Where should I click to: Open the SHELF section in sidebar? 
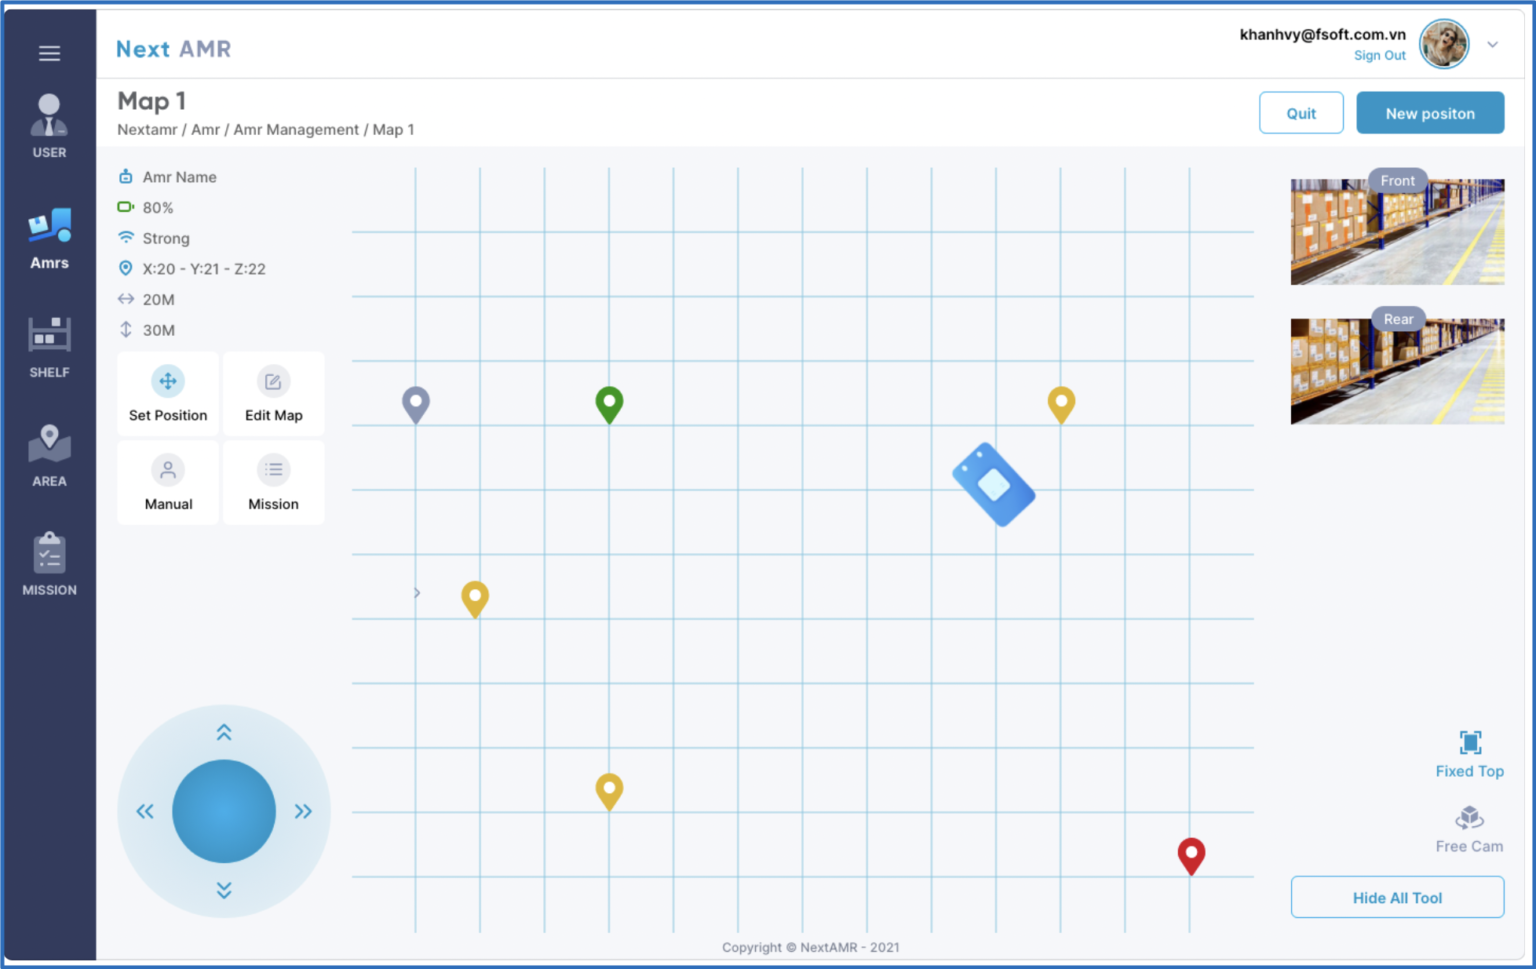(49, 346)
